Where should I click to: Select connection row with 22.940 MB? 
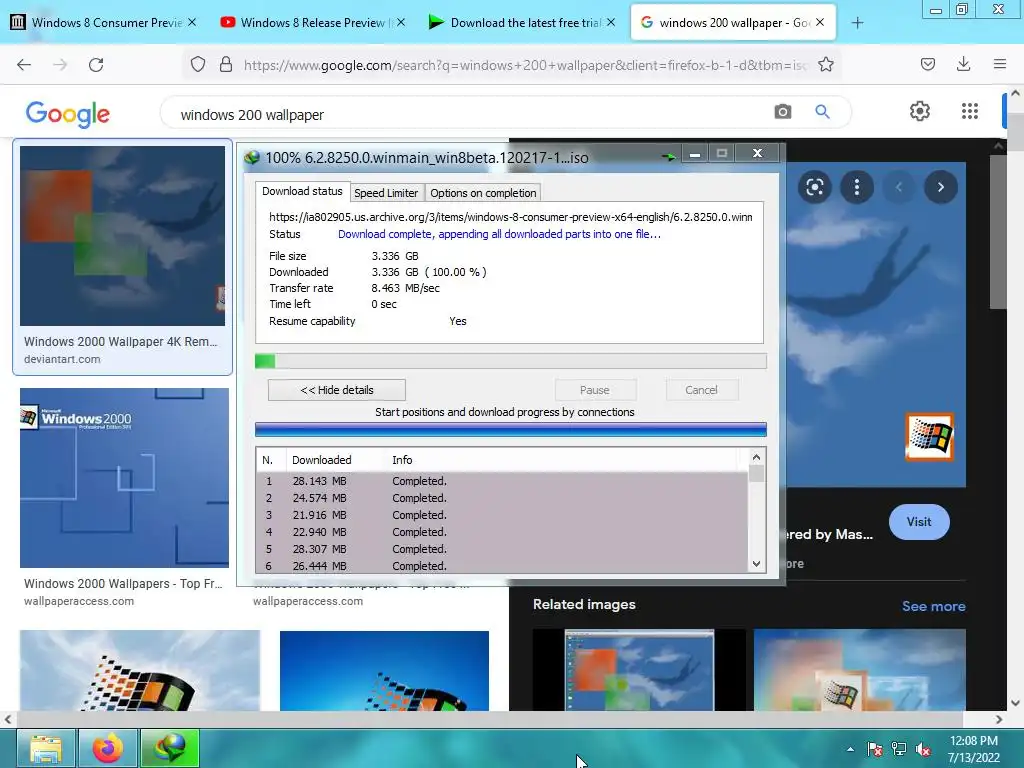pyautogui.click(x=502, y=532)
